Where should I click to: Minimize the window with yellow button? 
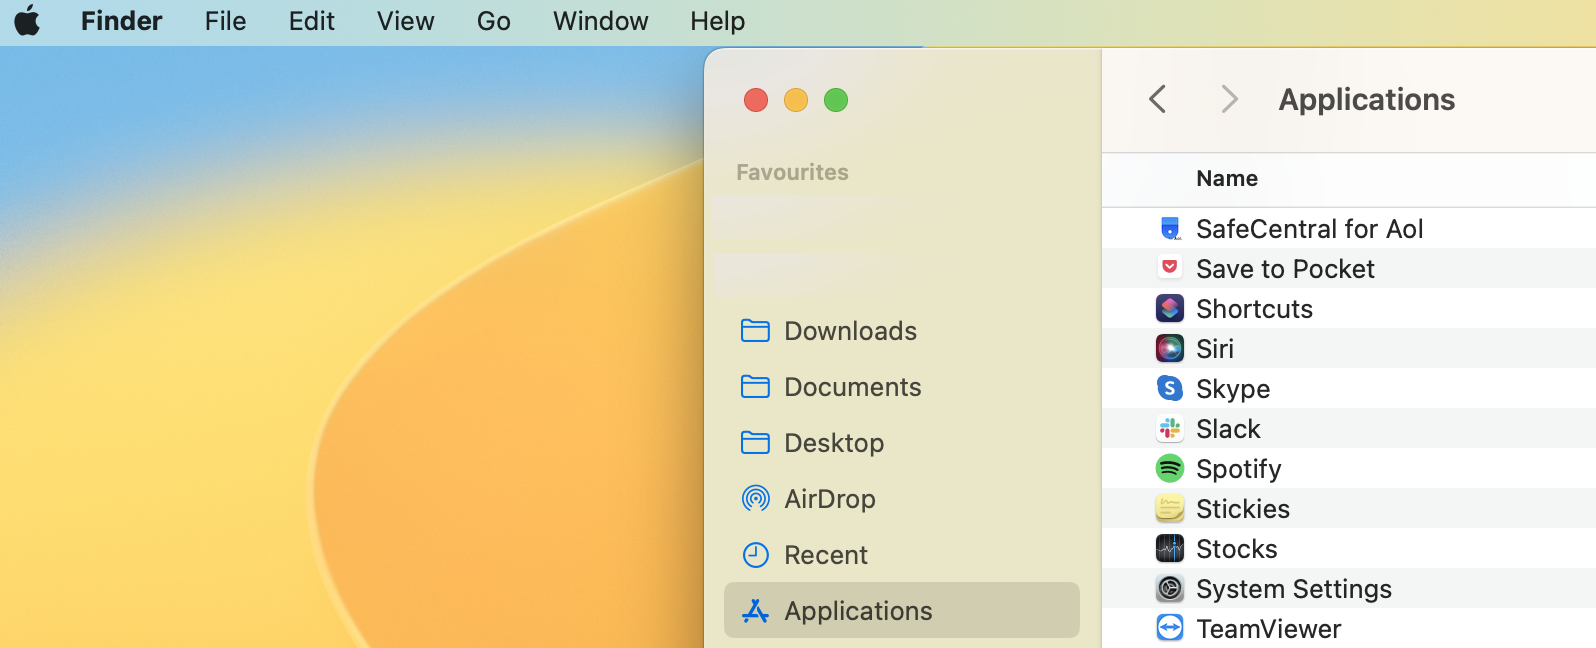click(796, 100)
